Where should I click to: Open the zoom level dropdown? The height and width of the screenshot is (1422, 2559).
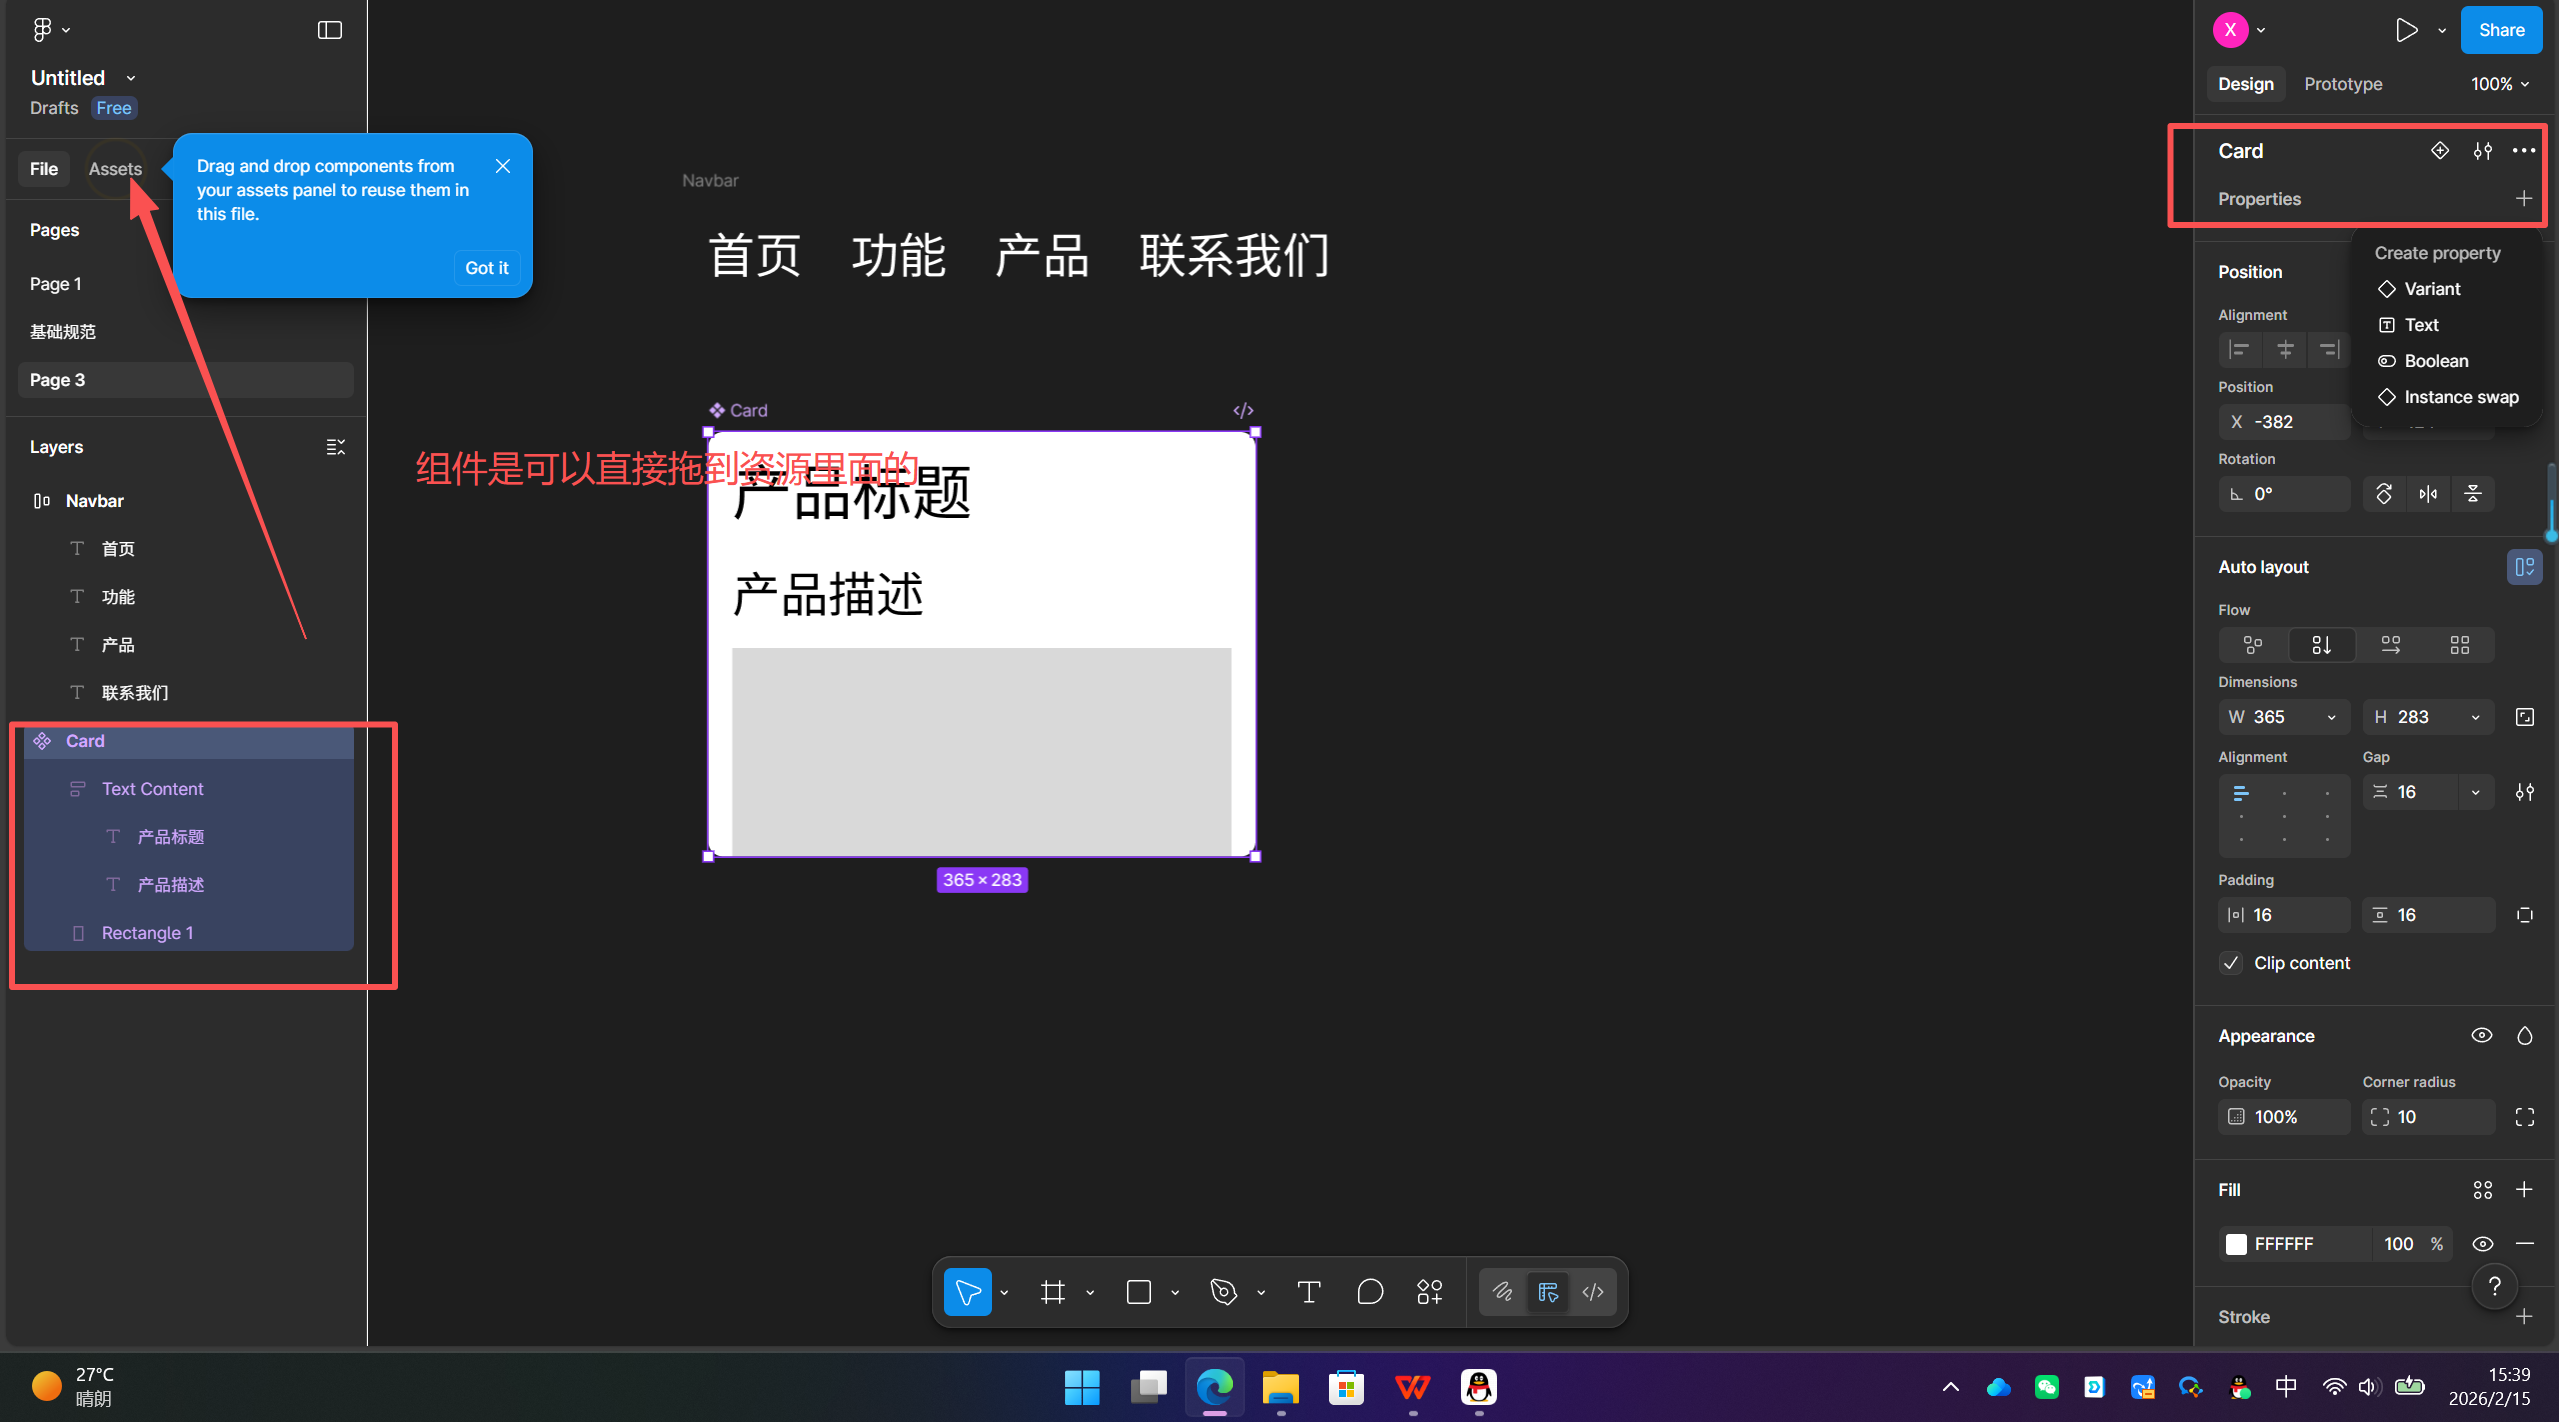2498,83
